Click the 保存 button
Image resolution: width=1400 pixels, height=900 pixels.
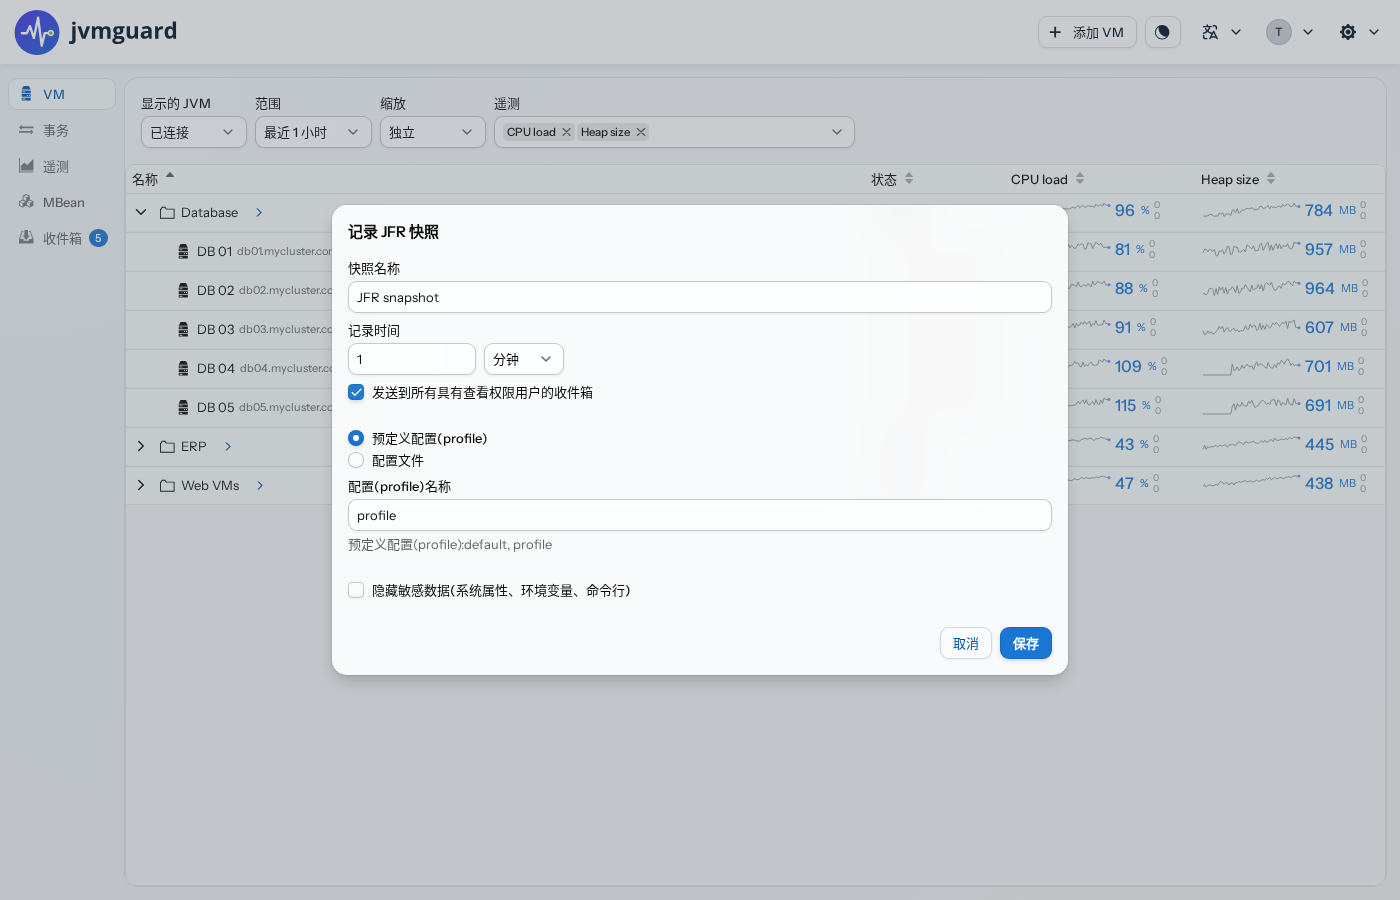[1026, 643]
